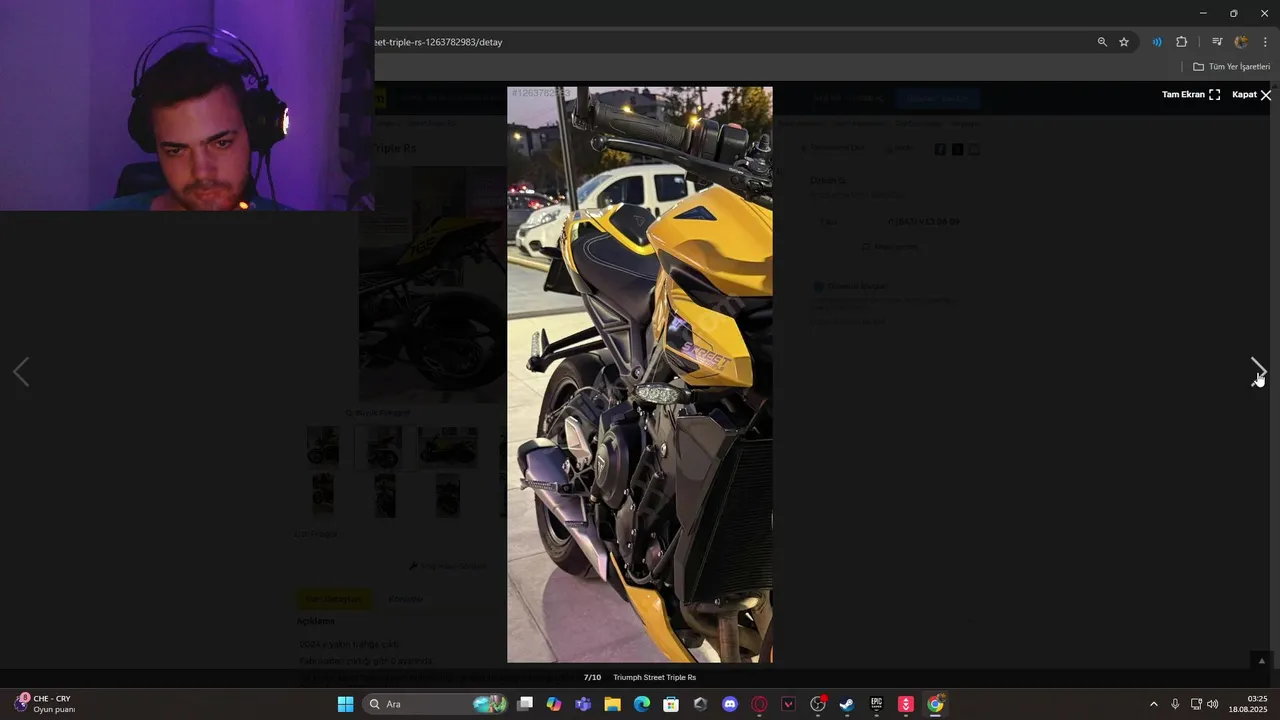Open Steam from the taskbar
This screenshot has height=720, width=1280.
[847, 704]
